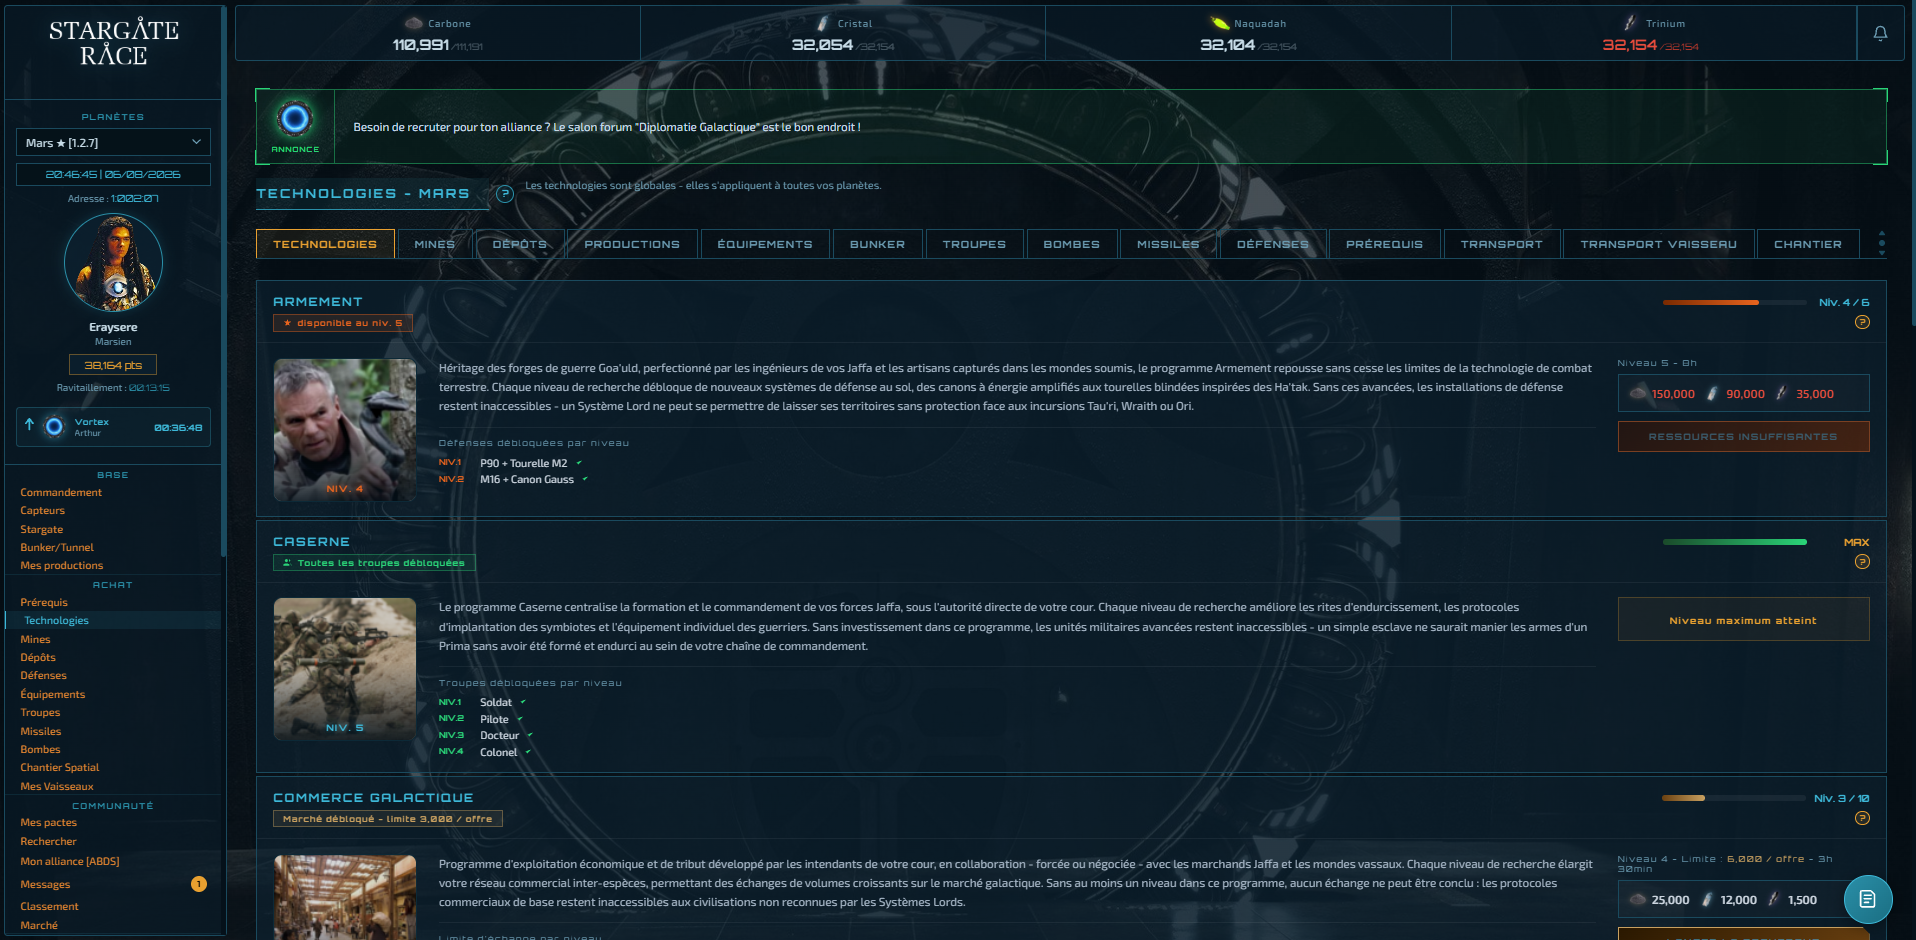Viewport: 1916px width, 940px height.
Task: Click the Ressources Insuffisantes button
Action: pos(1743,436)
